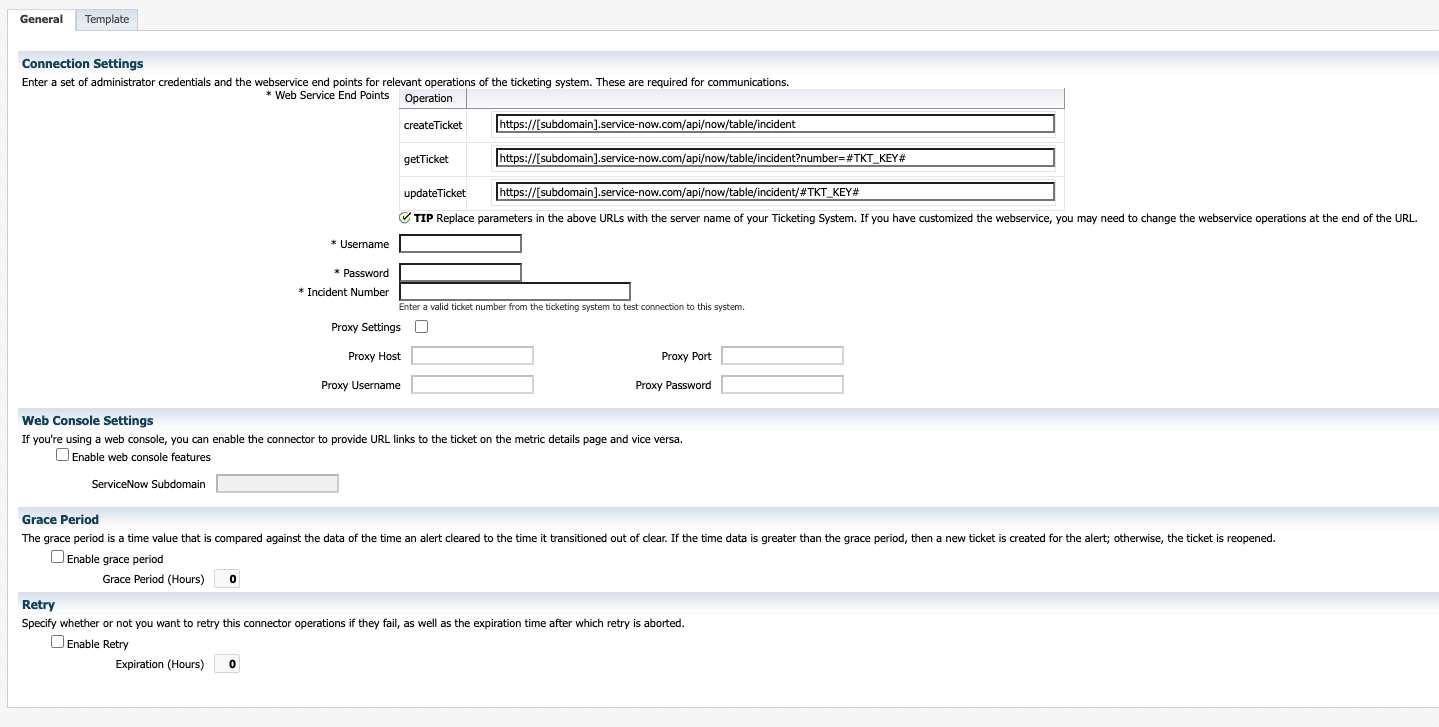The width and height of the screenshot is (1439, 727).
Task: Switch to the Template tab
Action: coord(105,18)
